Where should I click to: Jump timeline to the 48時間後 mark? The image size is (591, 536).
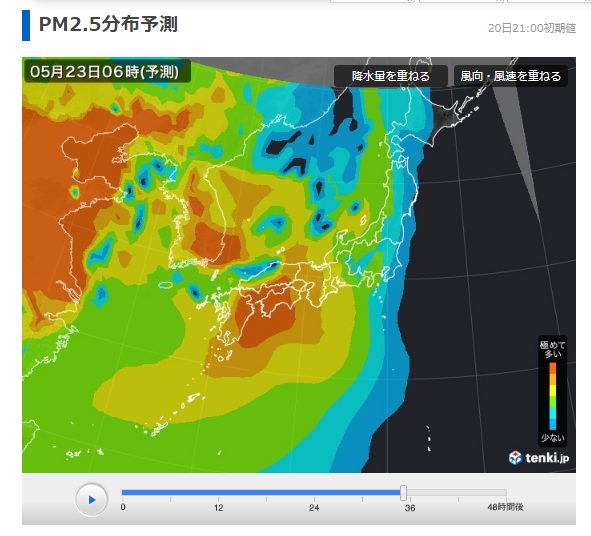click(x=505, y=507)
